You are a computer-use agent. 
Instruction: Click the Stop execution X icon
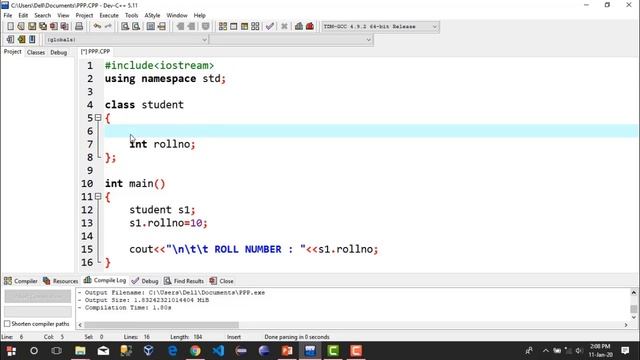coord(284,27)
